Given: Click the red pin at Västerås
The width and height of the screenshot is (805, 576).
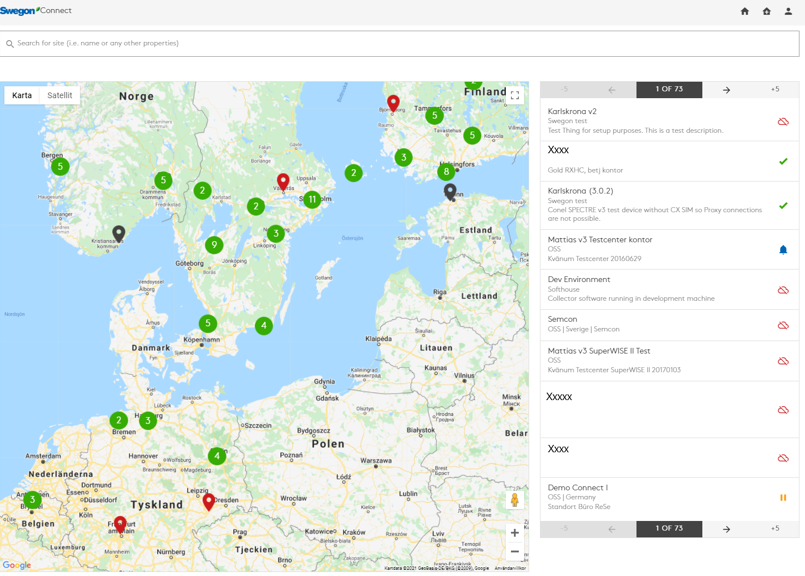Looking at the screenshot, I should [x=283, y=182].
